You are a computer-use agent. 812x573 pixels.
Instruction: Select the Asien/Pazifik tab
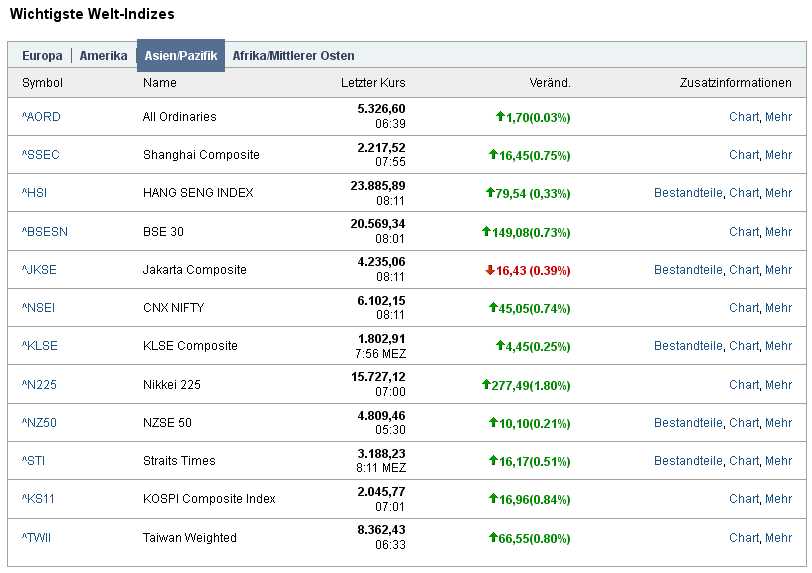click(180, 56)
